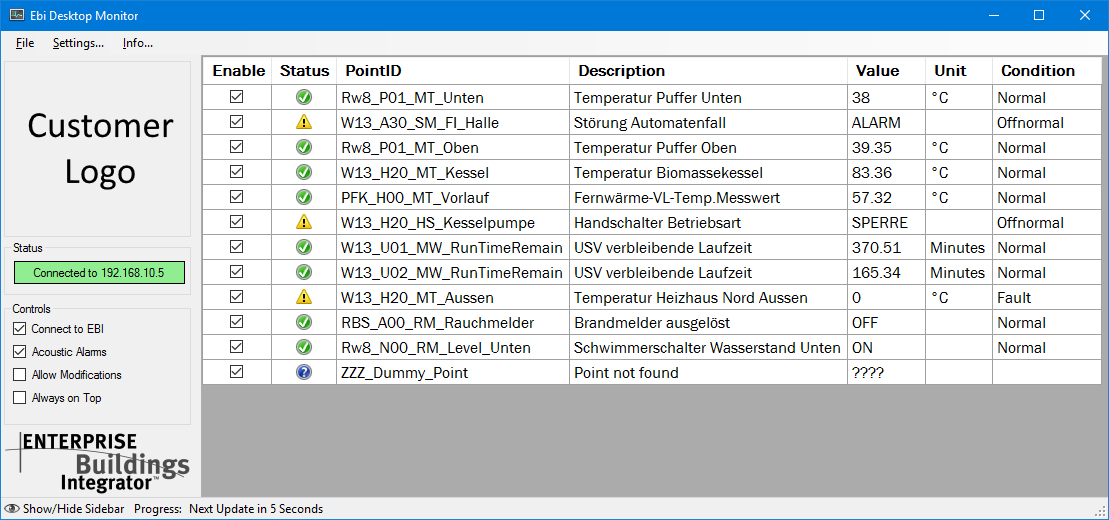
Task: Uncheck Enable box for PFK_H00_MT_Vorlauf
Action: 237,197
